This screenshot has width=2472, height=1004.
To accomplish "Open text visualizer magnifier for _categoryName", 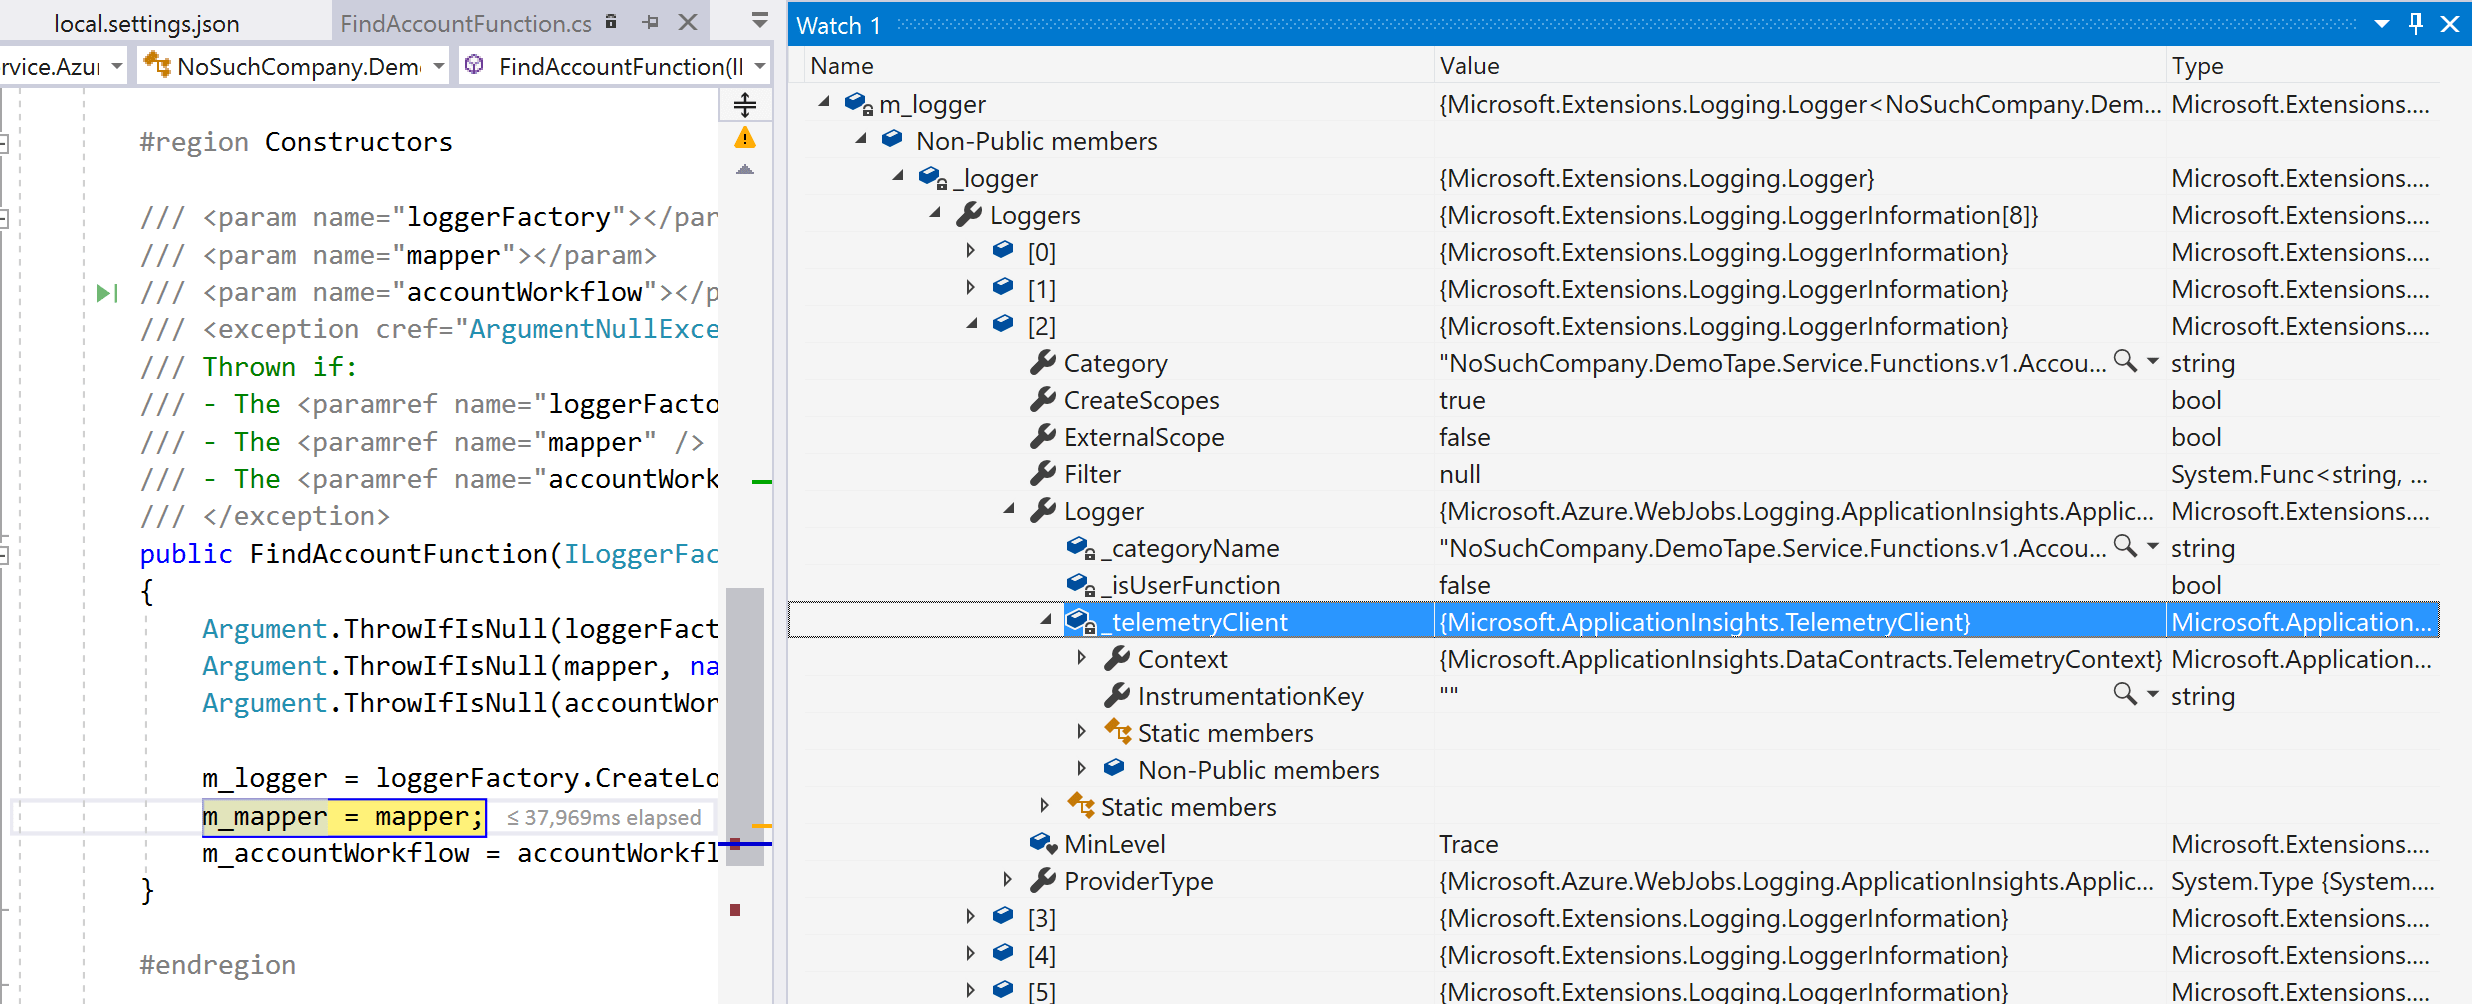I will [x=2124, y=546].
